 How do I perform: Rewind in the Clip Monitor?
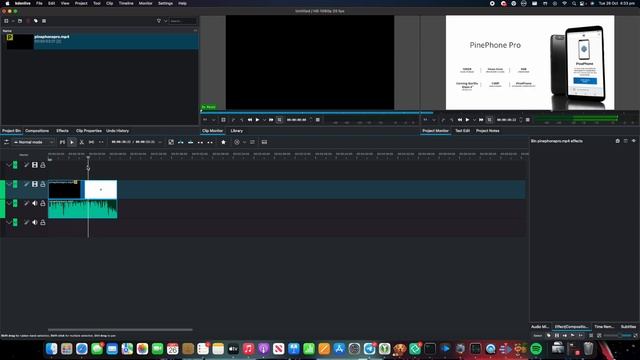pos(250,120)
